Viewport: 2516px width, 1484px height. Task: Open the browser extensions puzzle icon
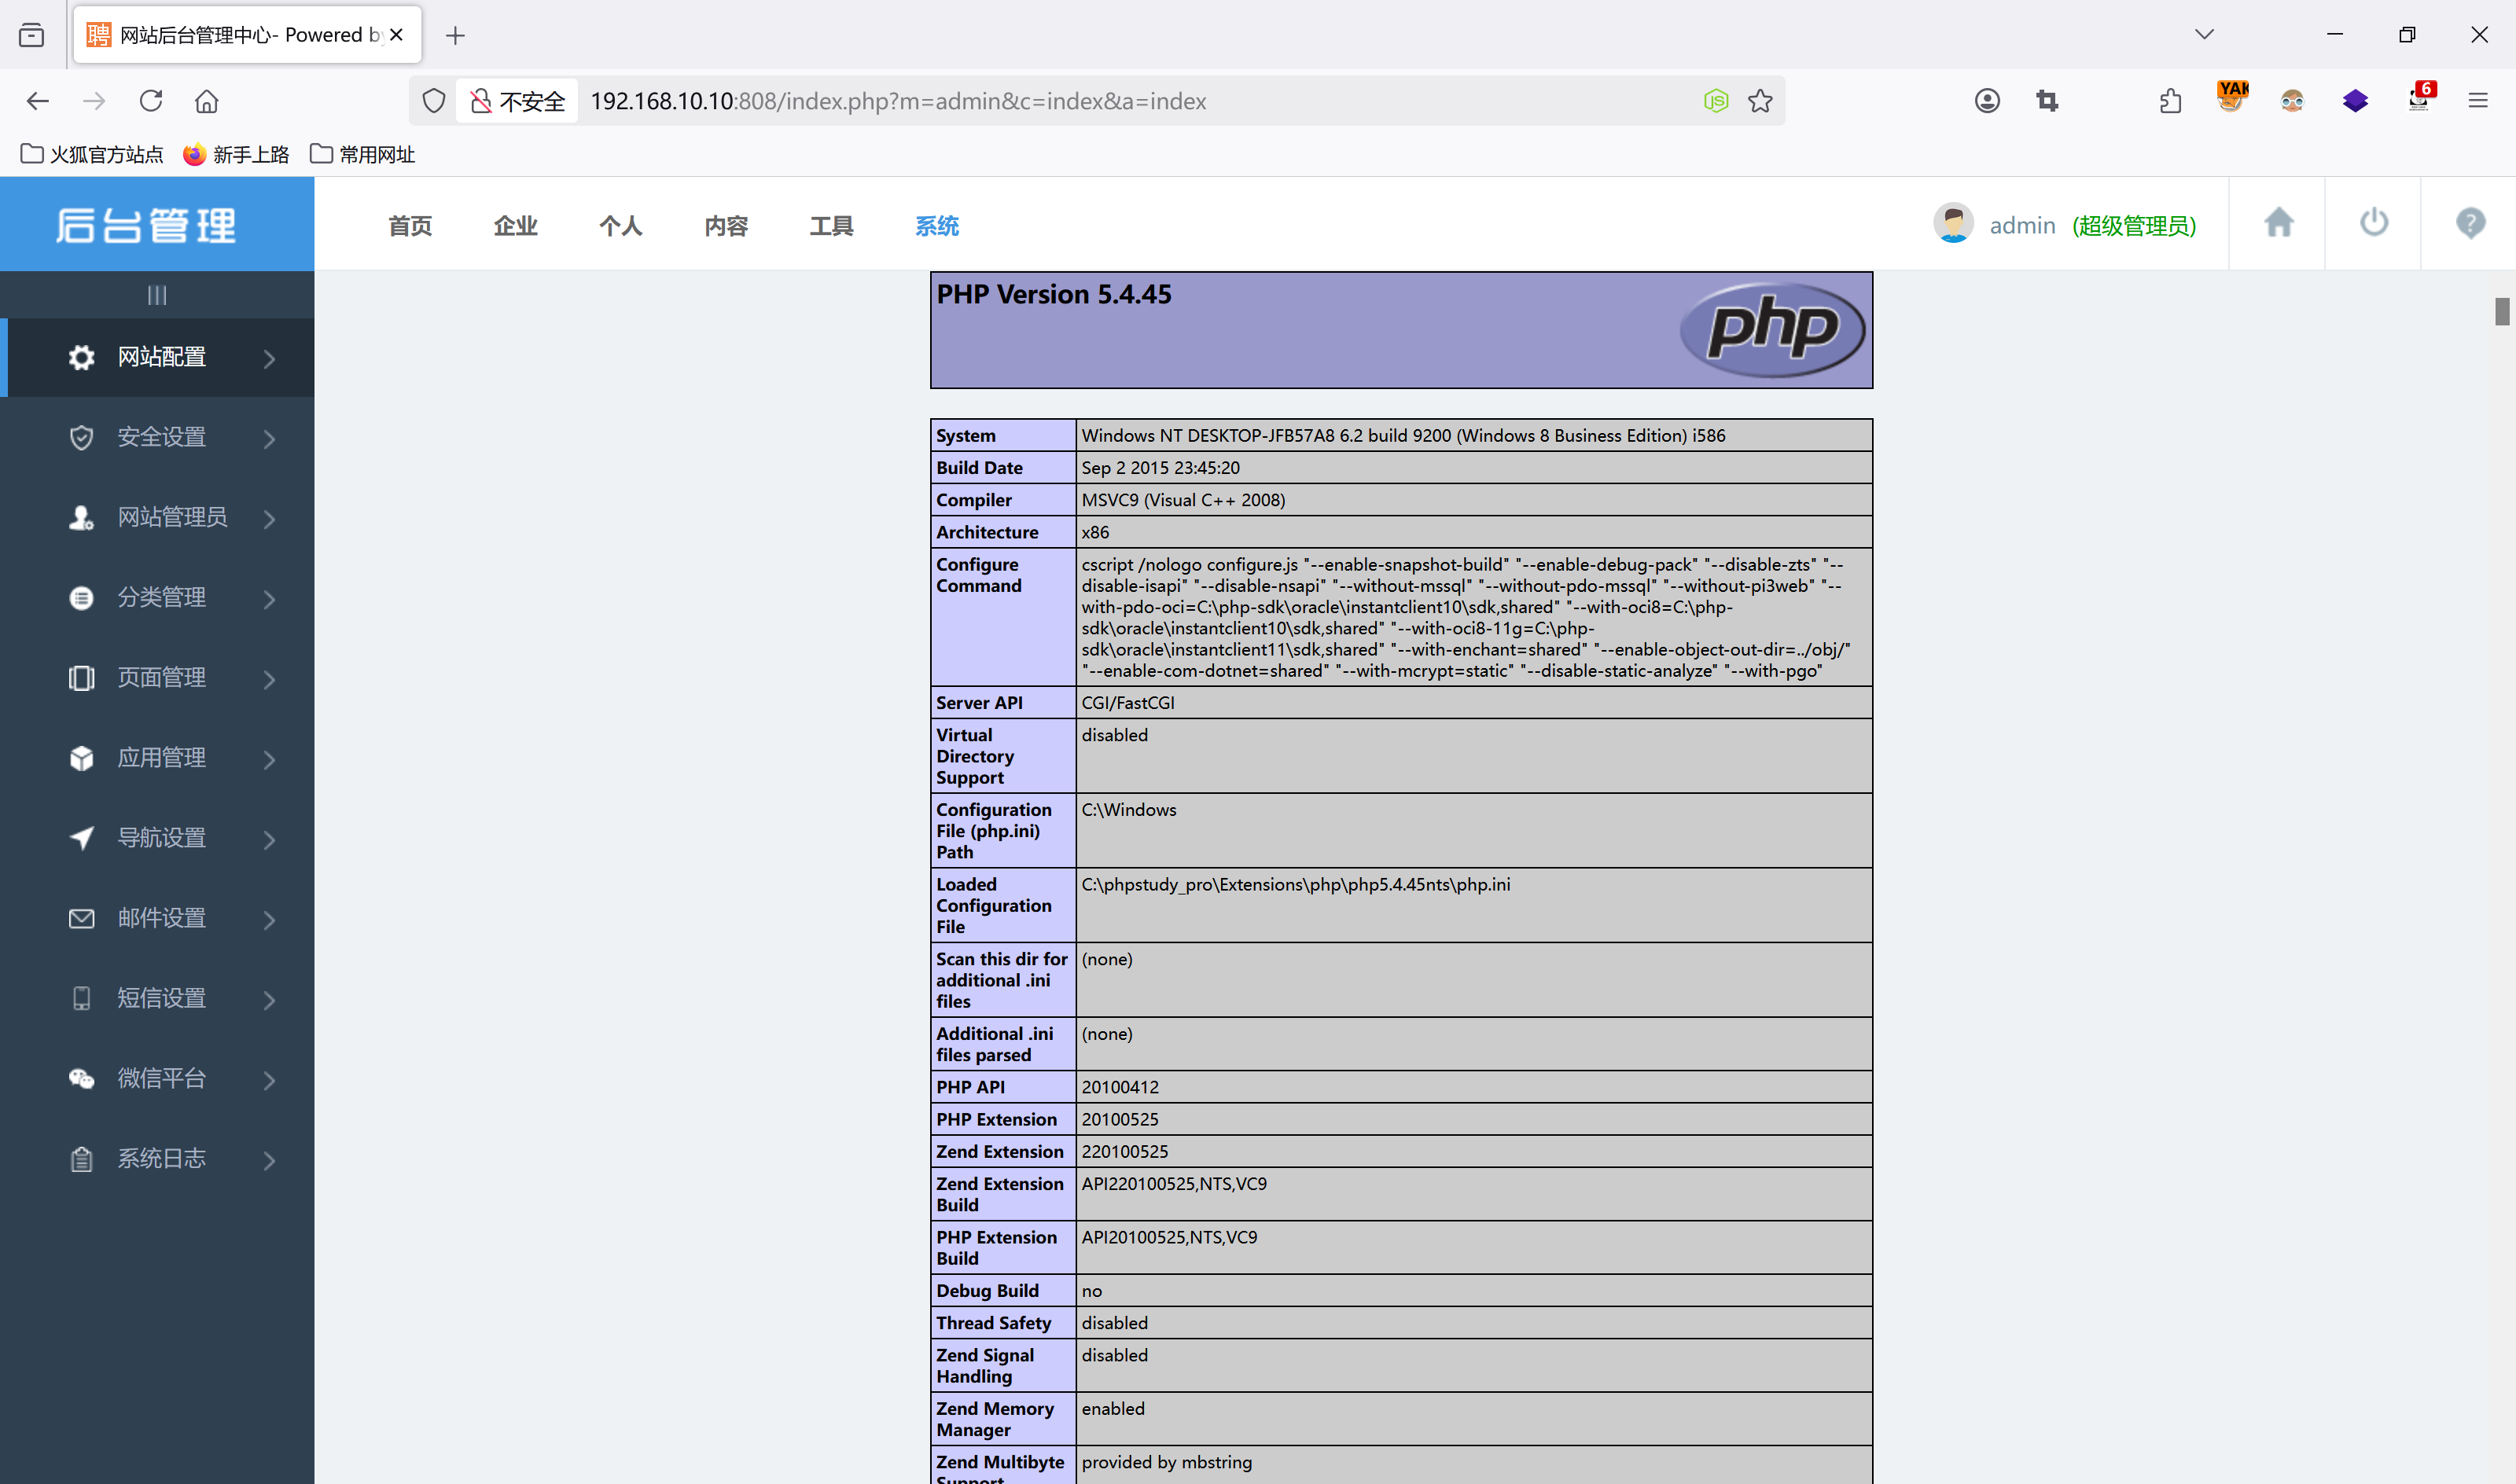click(x=2170, y=101)
